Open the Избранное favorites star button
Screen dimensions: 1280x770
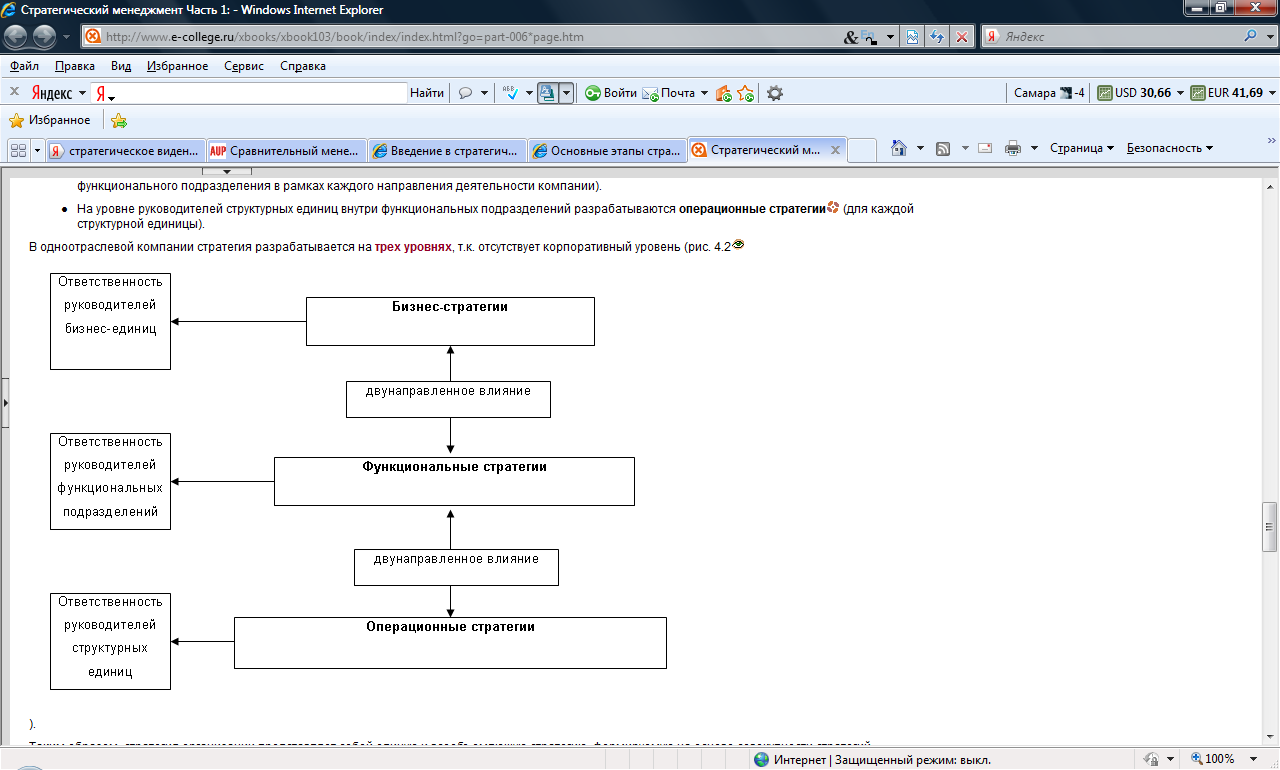click(x=50, y=120)
